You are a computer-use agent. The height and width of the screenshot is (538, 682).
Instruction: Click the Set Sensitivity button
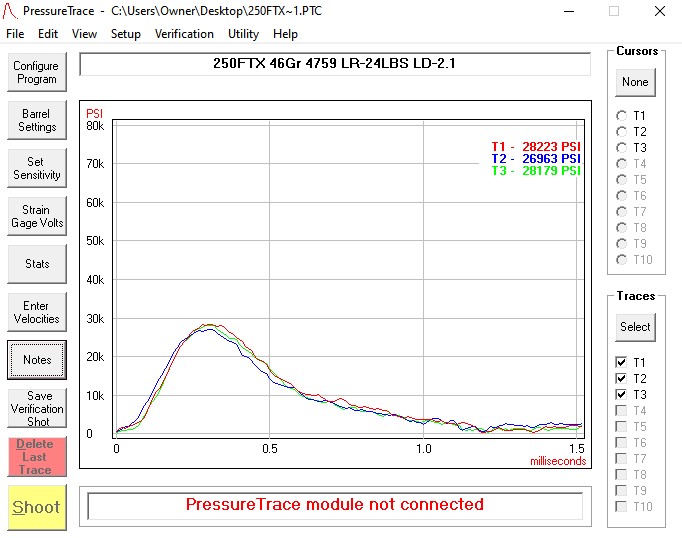(37, 168)
